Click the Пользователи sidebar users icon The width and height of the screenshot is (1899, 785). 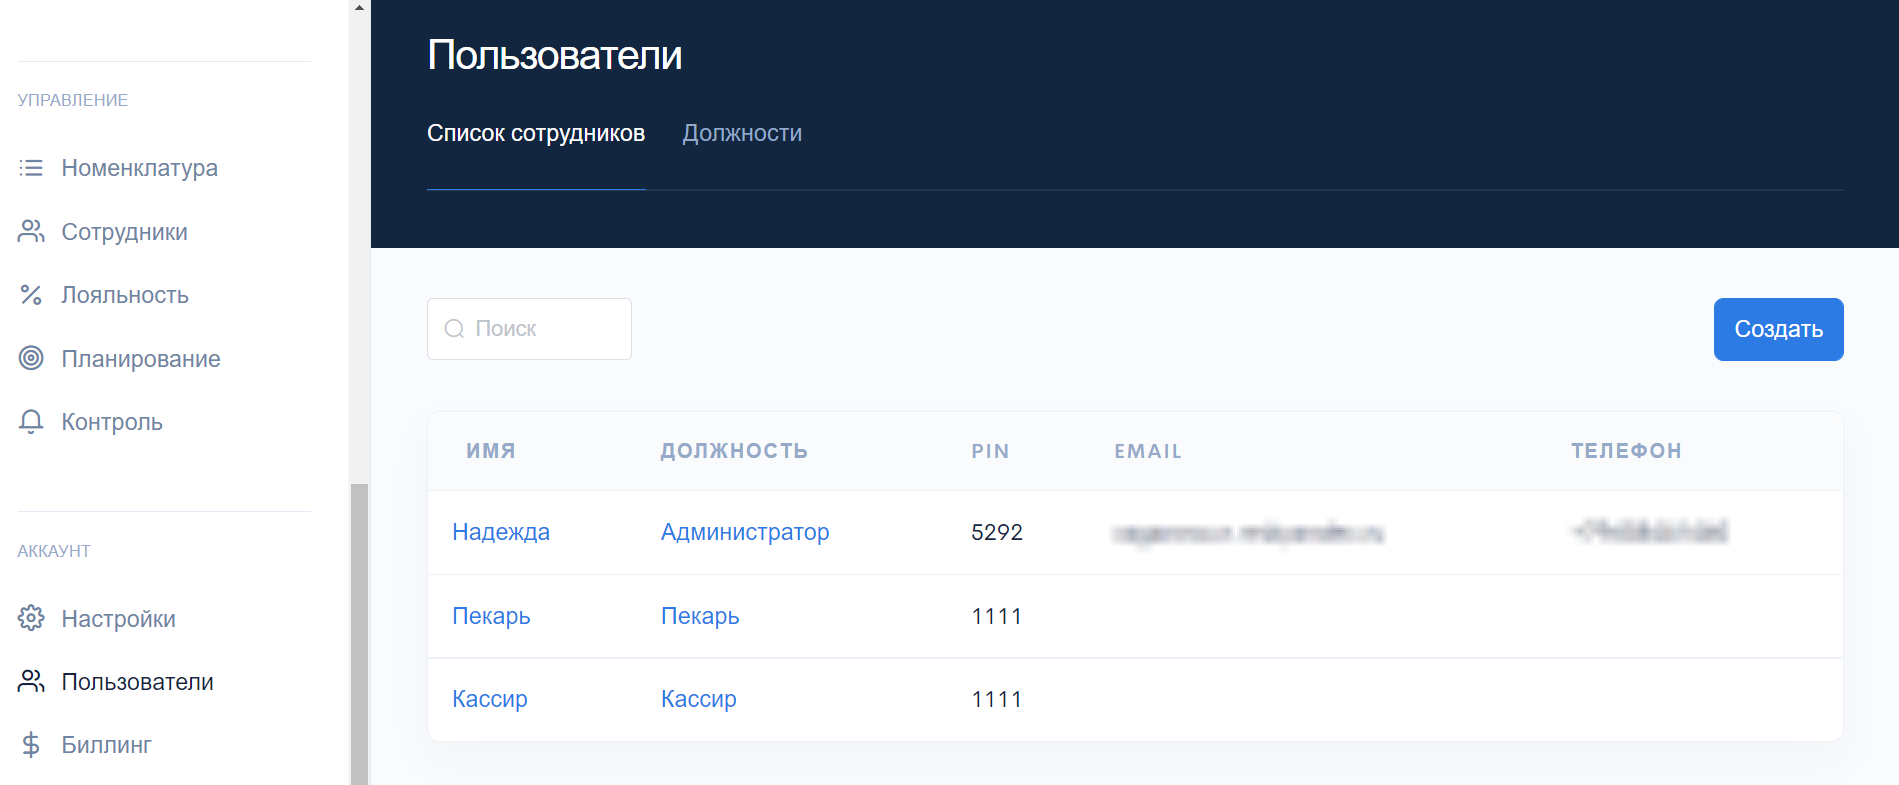coord(31,682)
